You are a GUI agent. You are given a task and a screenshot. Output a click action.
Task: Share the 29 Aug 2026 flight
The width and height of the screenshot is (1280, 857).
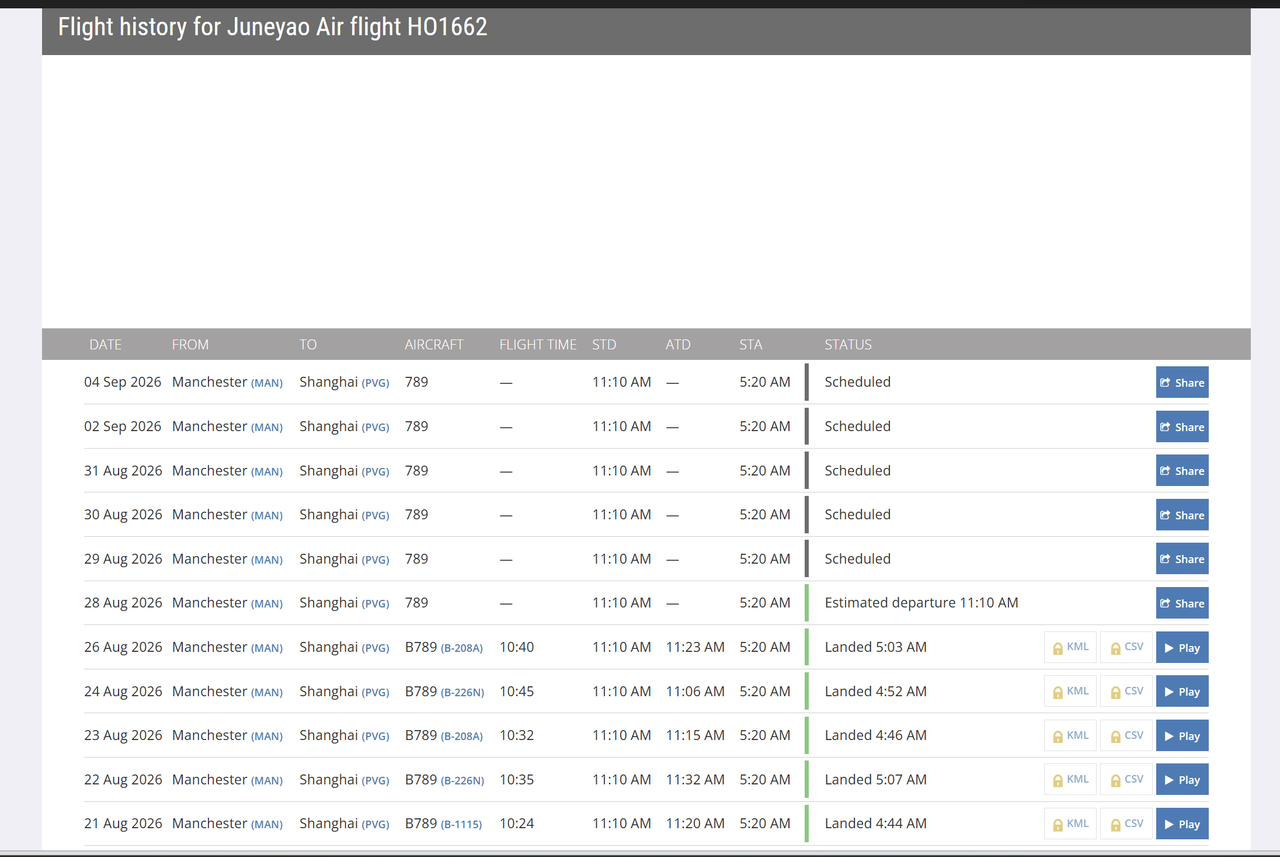click(x=1182, y=559)
